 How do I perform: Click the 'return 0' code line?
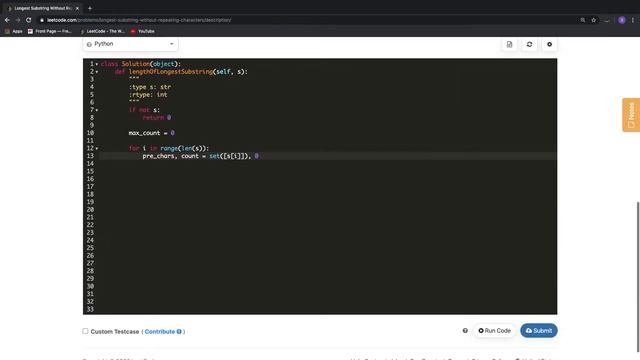[157, 118]
